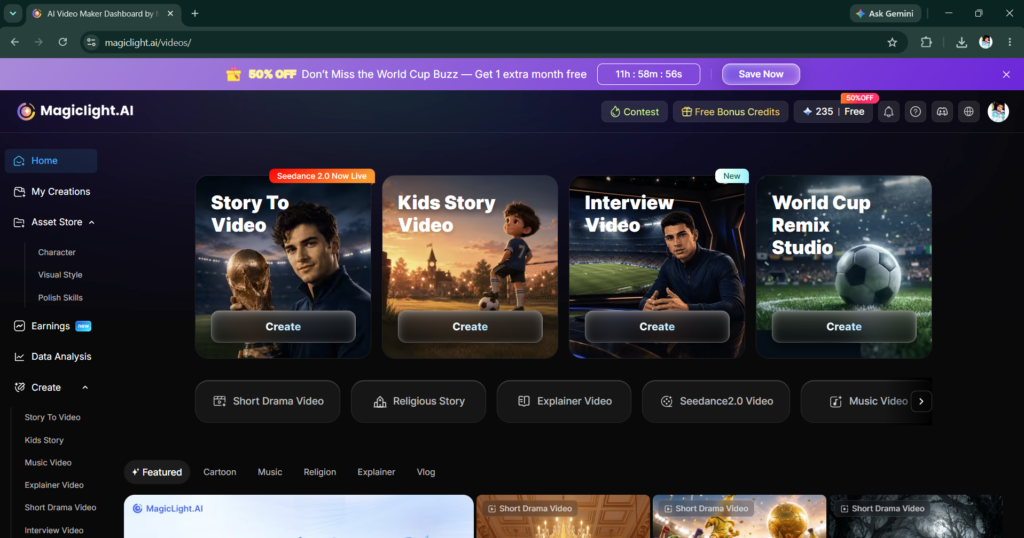This screenshot has height=538, width=1024.
Task: Create a Kids Story Video project
Action: pyautogui.click(x=470, y=326)
